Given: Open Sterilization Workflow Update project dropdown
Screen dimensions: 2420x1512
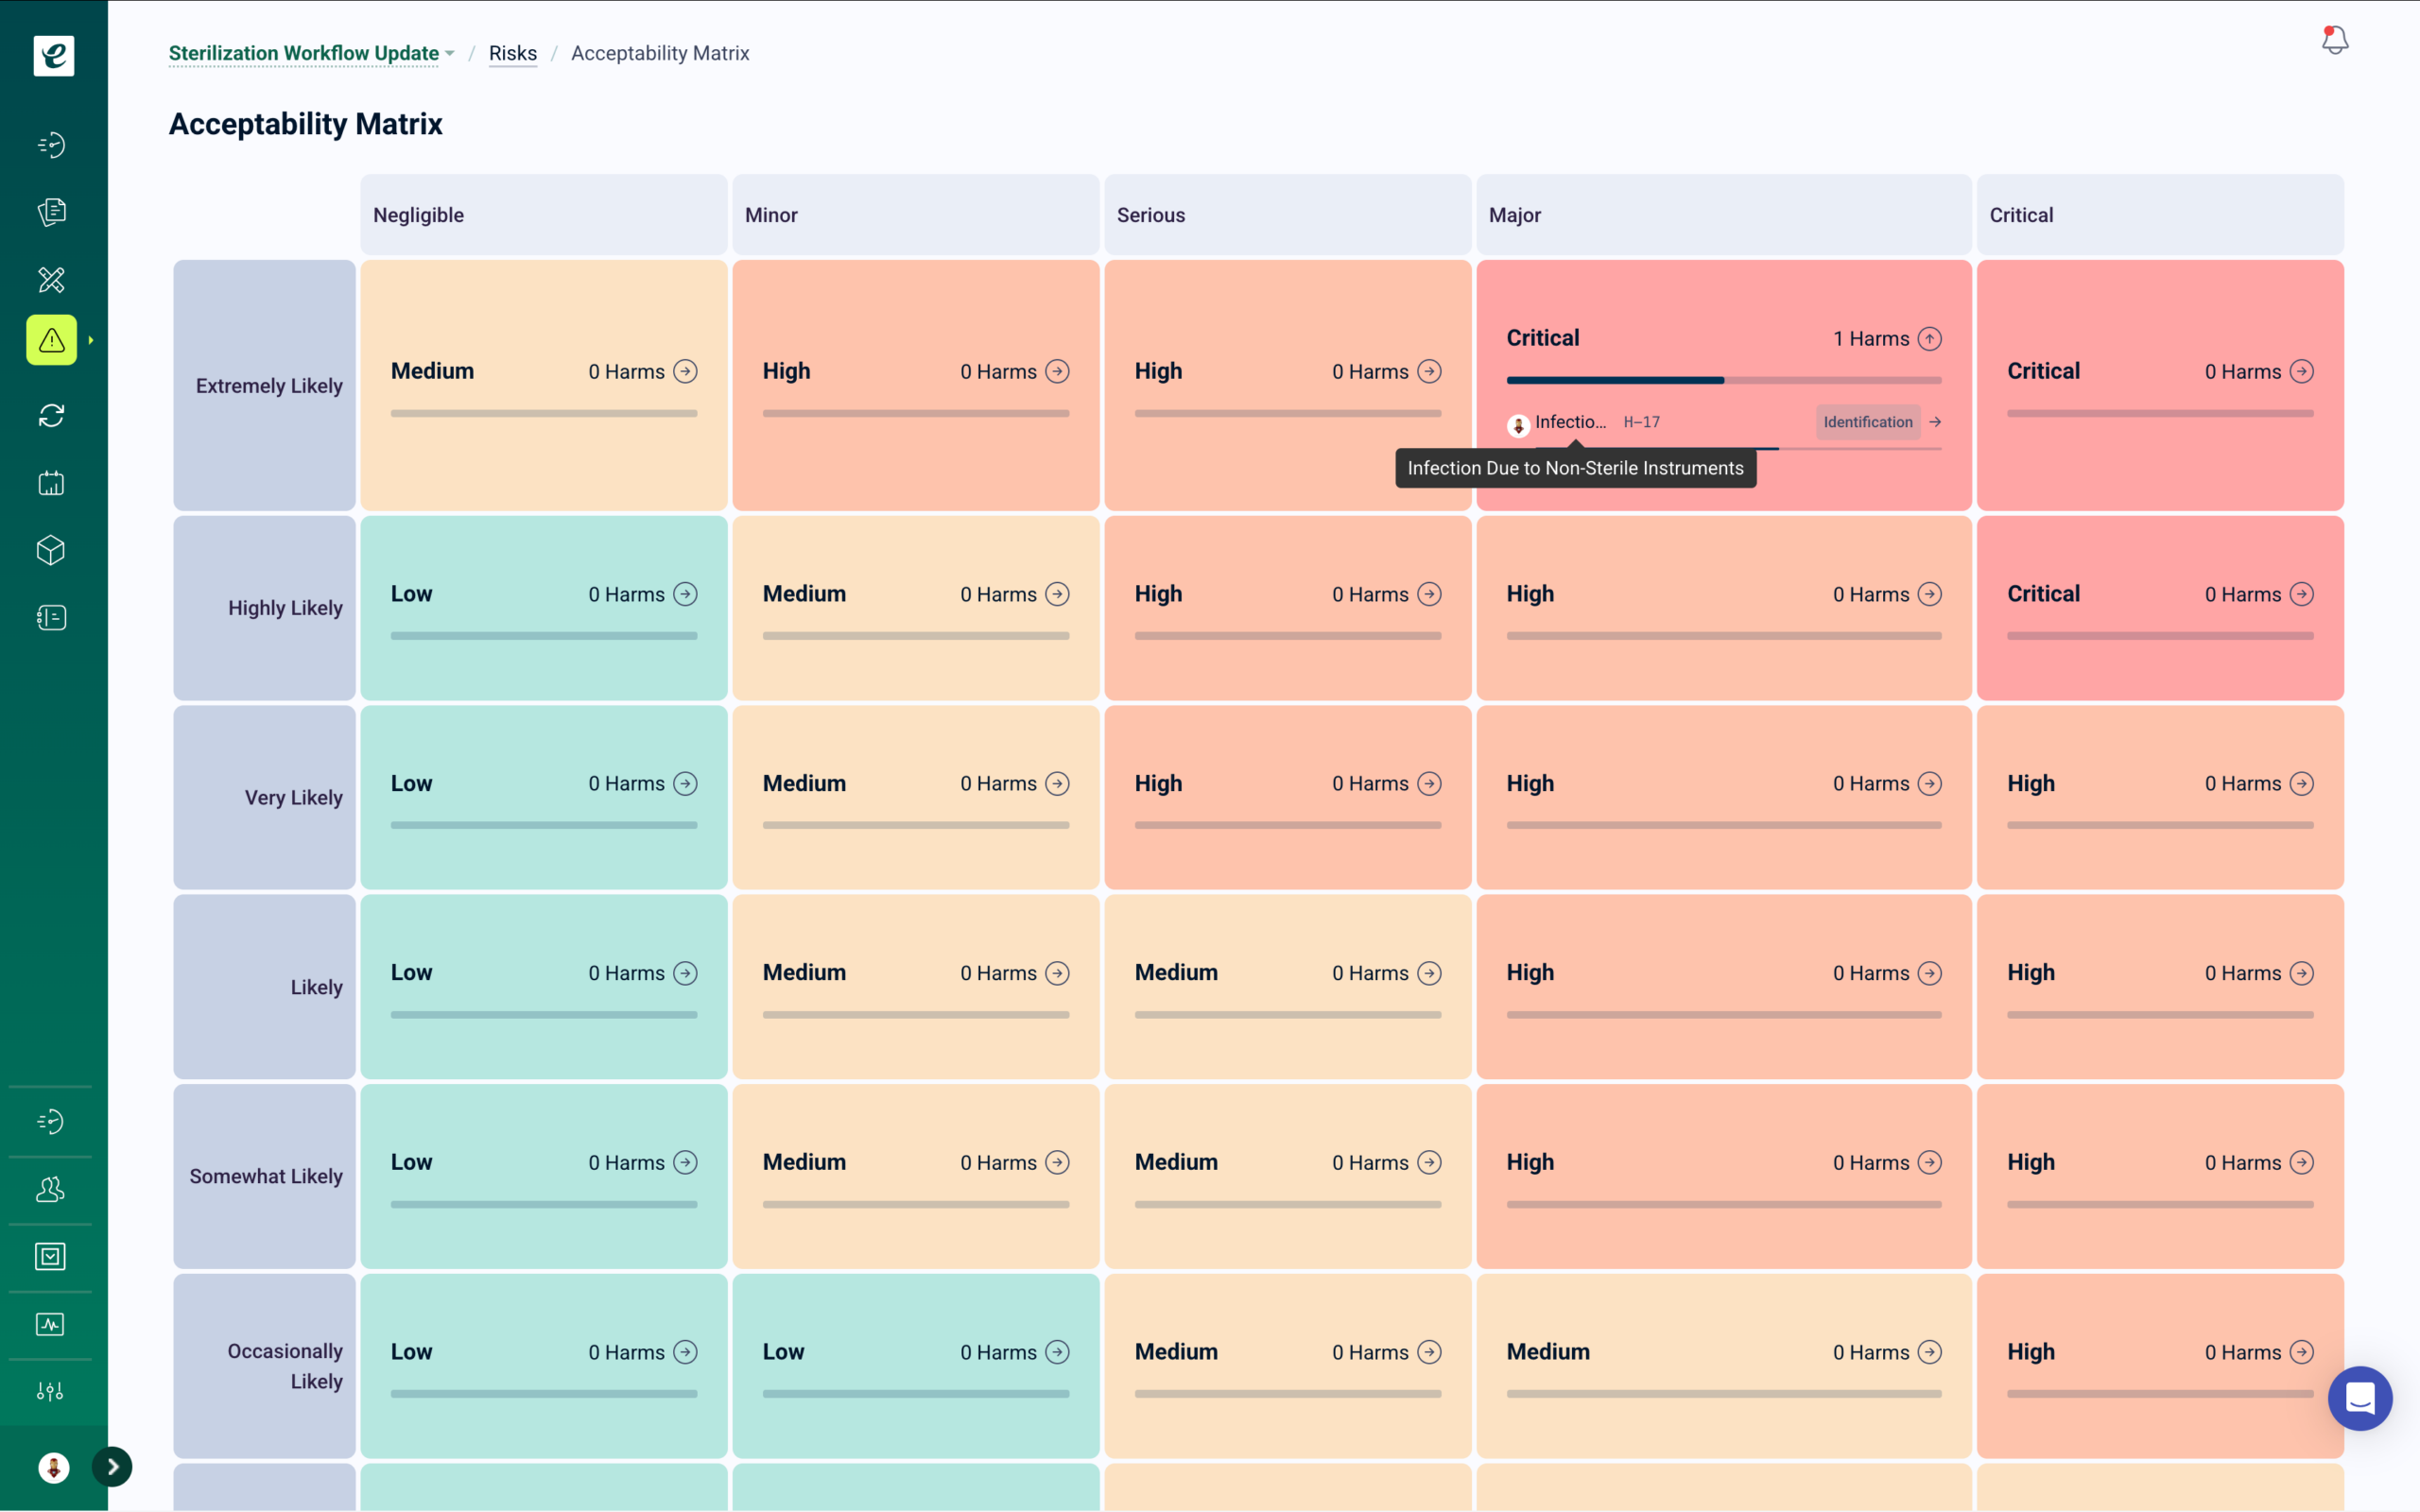Looking at the screenshot, I should tap(312, 53).
